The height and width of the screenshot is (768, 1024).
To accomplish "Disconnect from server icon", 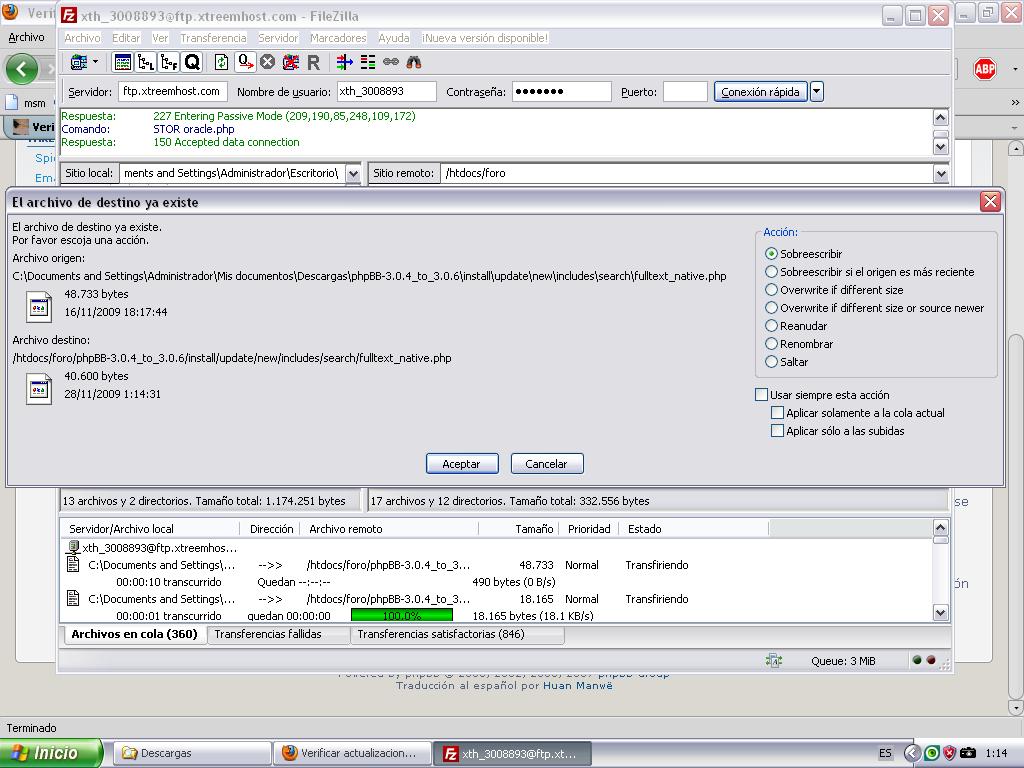I will [x=291, y=62].
